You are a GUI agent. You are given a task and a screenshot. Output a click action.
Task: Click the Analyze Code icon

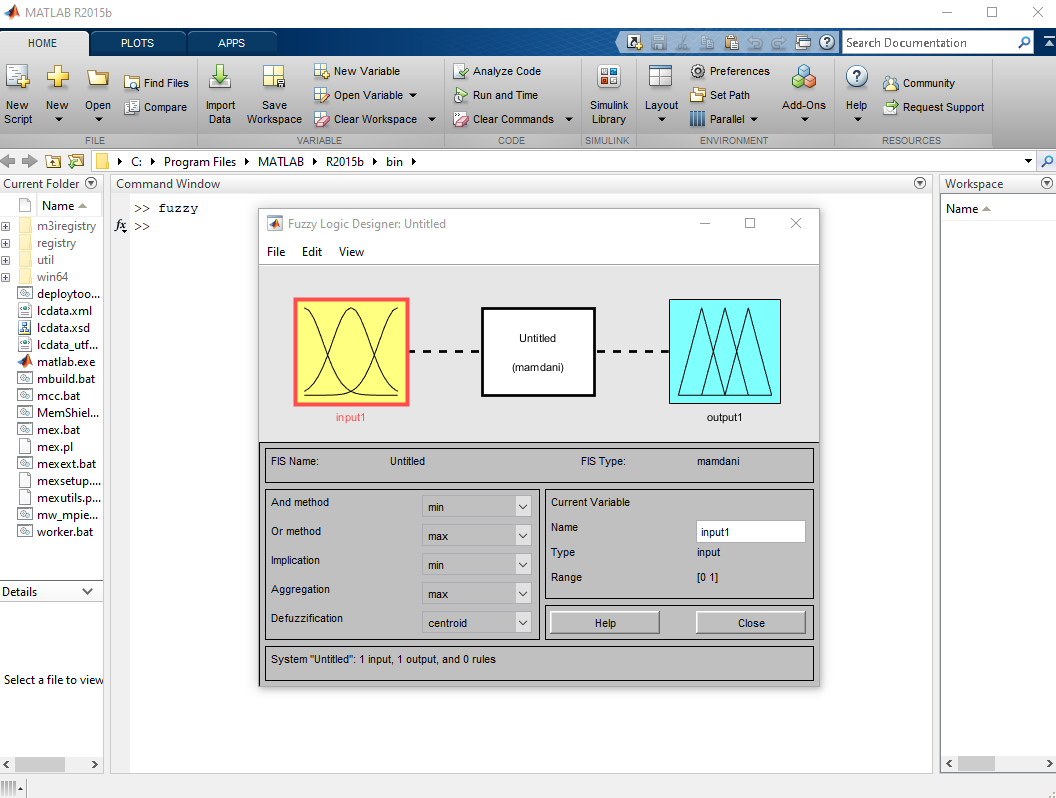point(461,71)
